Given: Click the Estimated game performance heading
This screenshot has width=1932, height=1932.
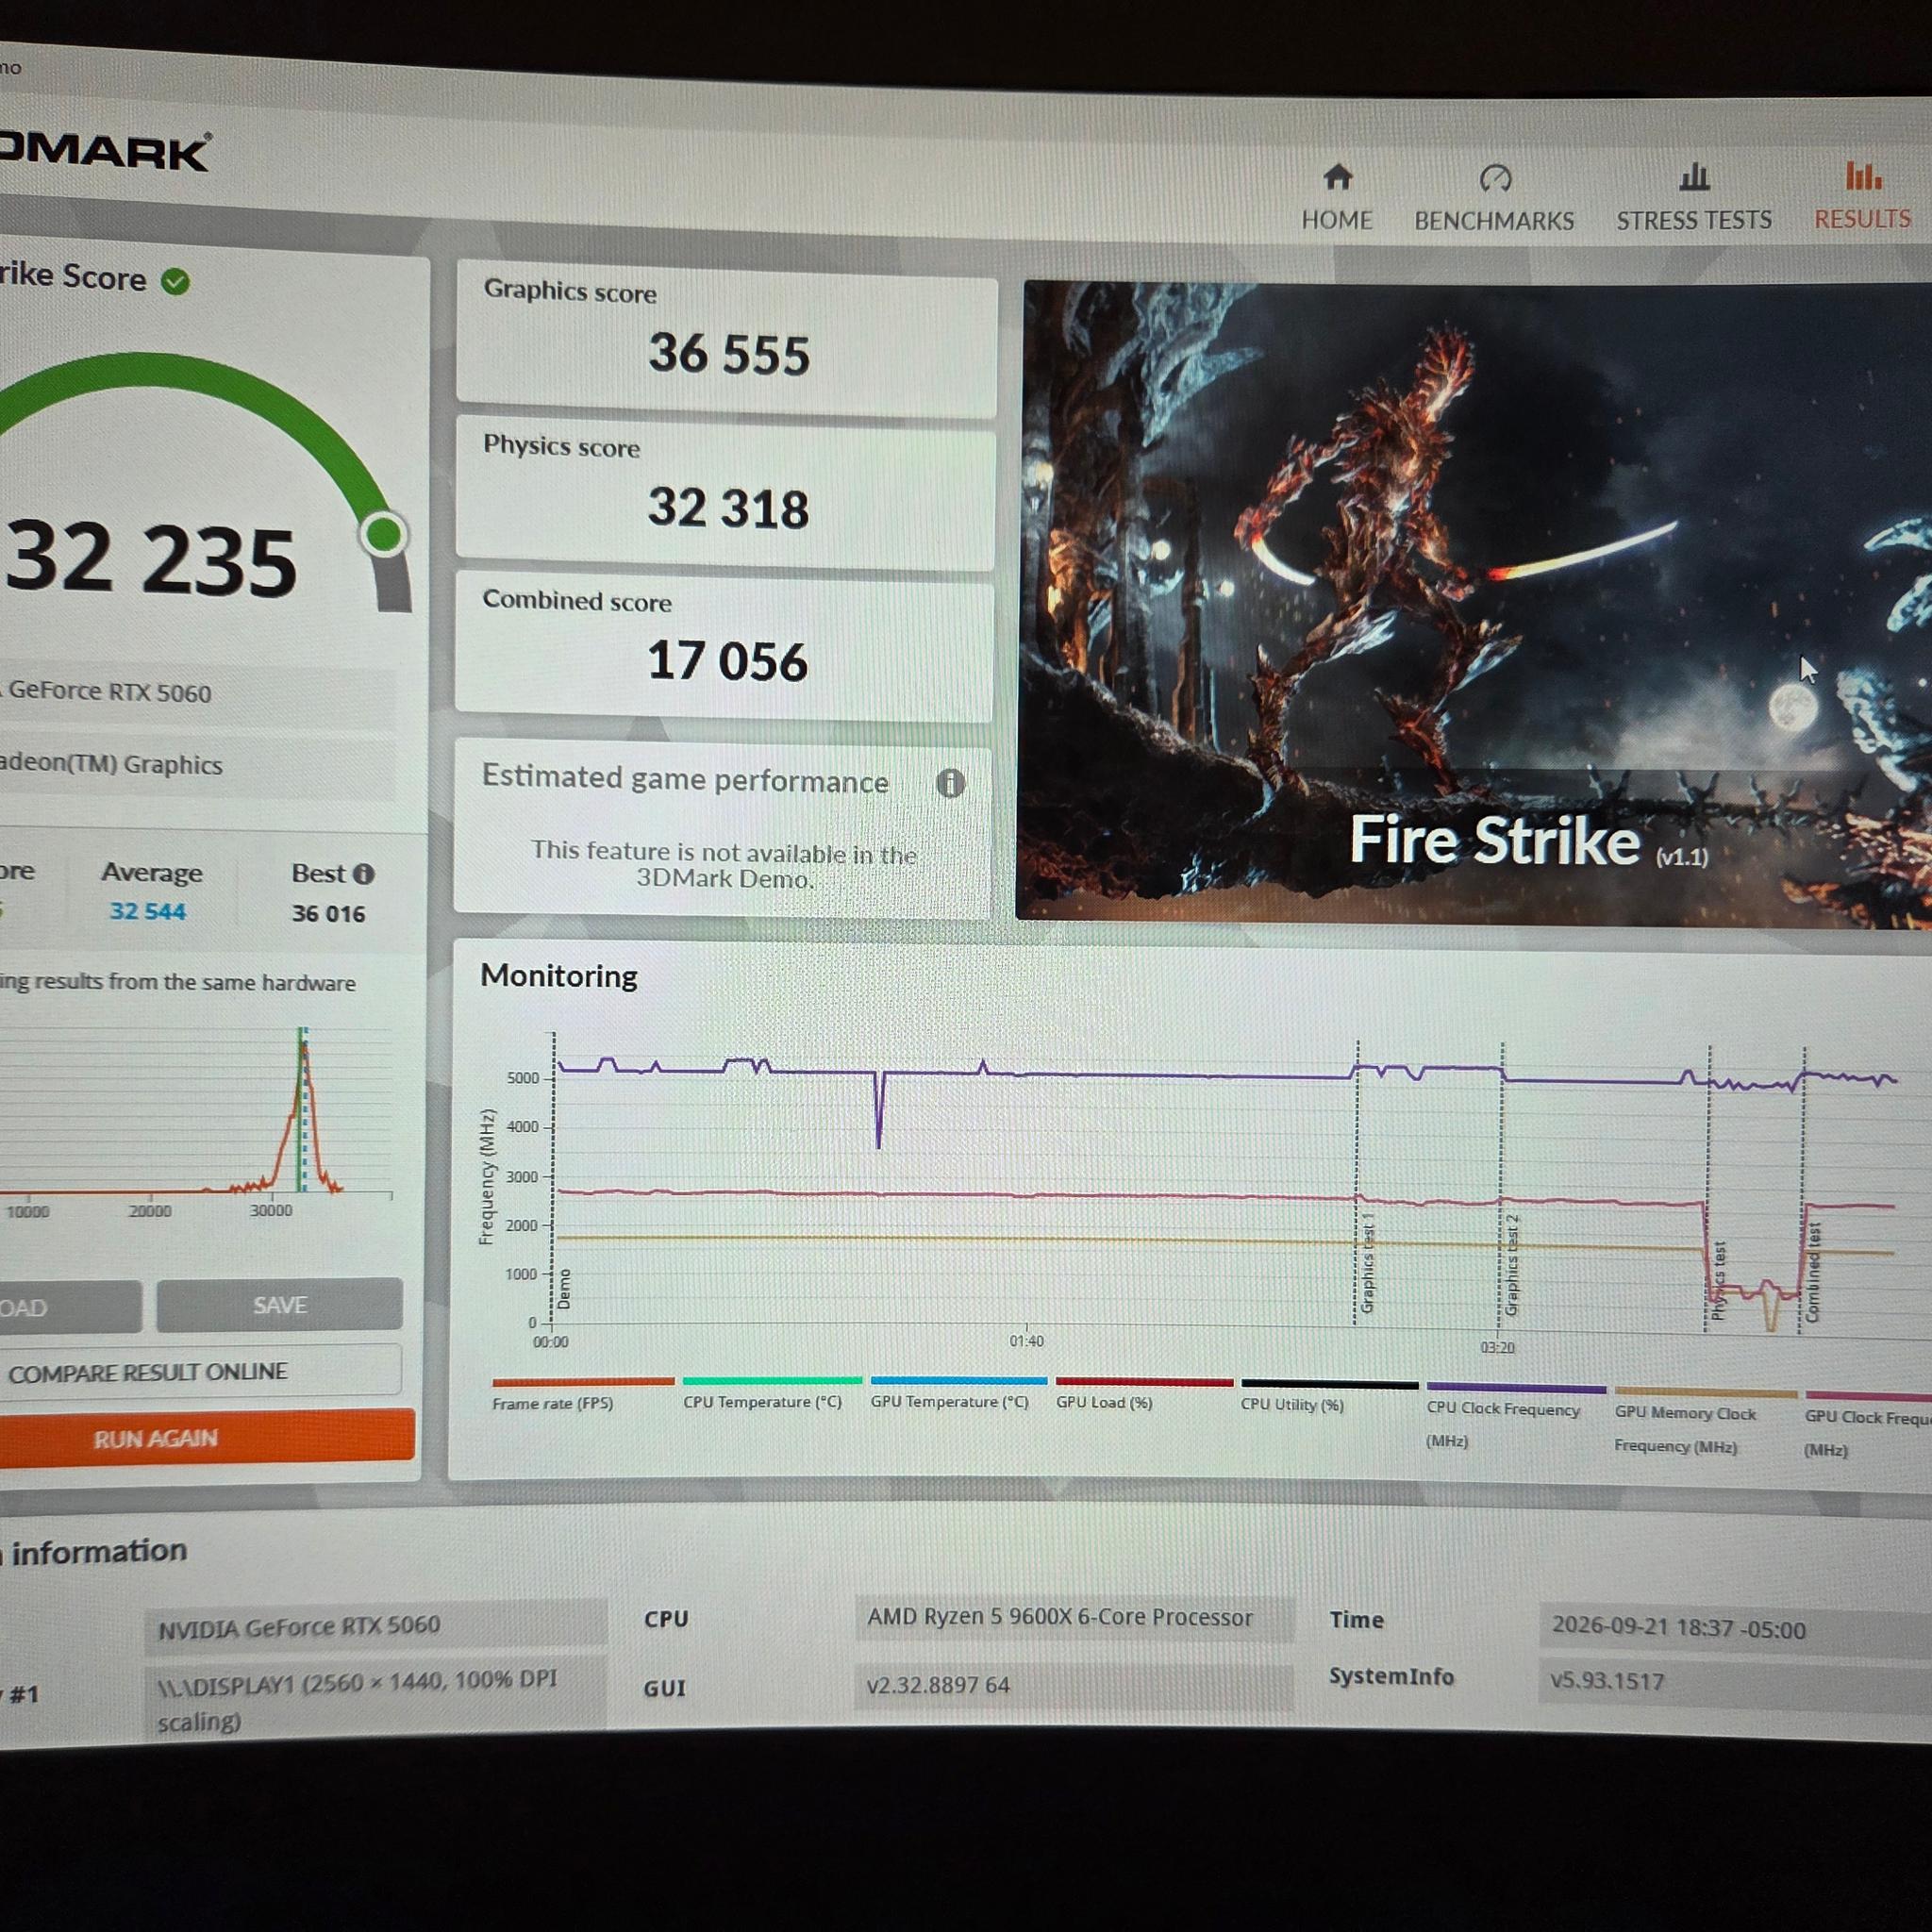Looking at the screenshot, I should 685,779.
